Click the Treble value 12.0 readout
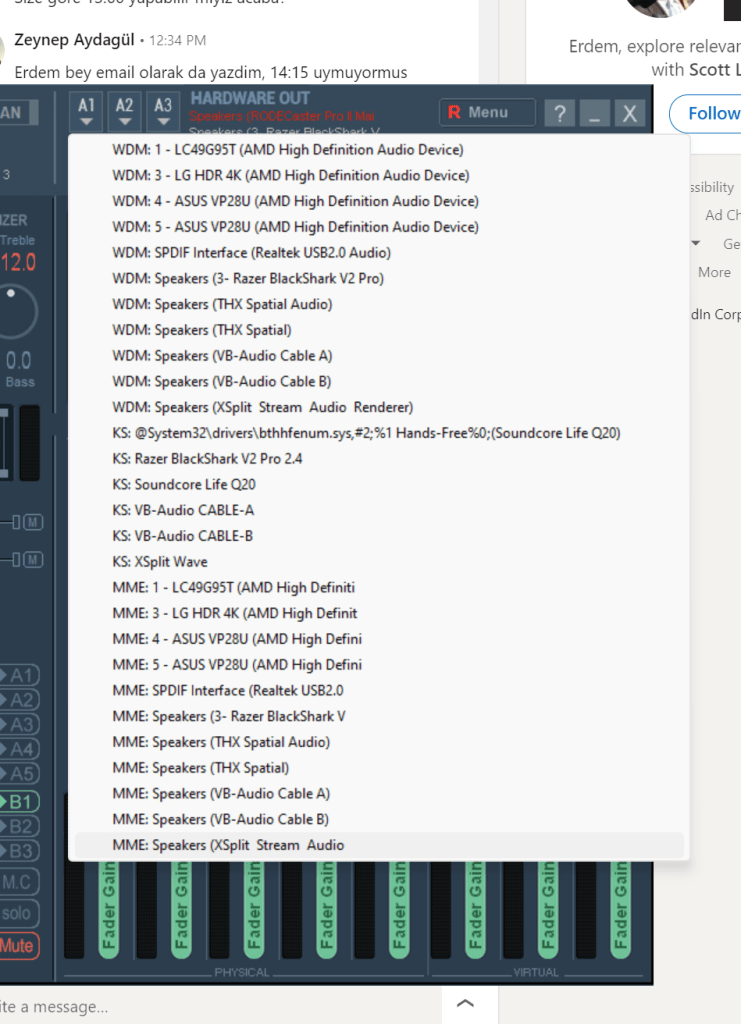This screenshot has width=741, height=1024. tap(18, 263)
